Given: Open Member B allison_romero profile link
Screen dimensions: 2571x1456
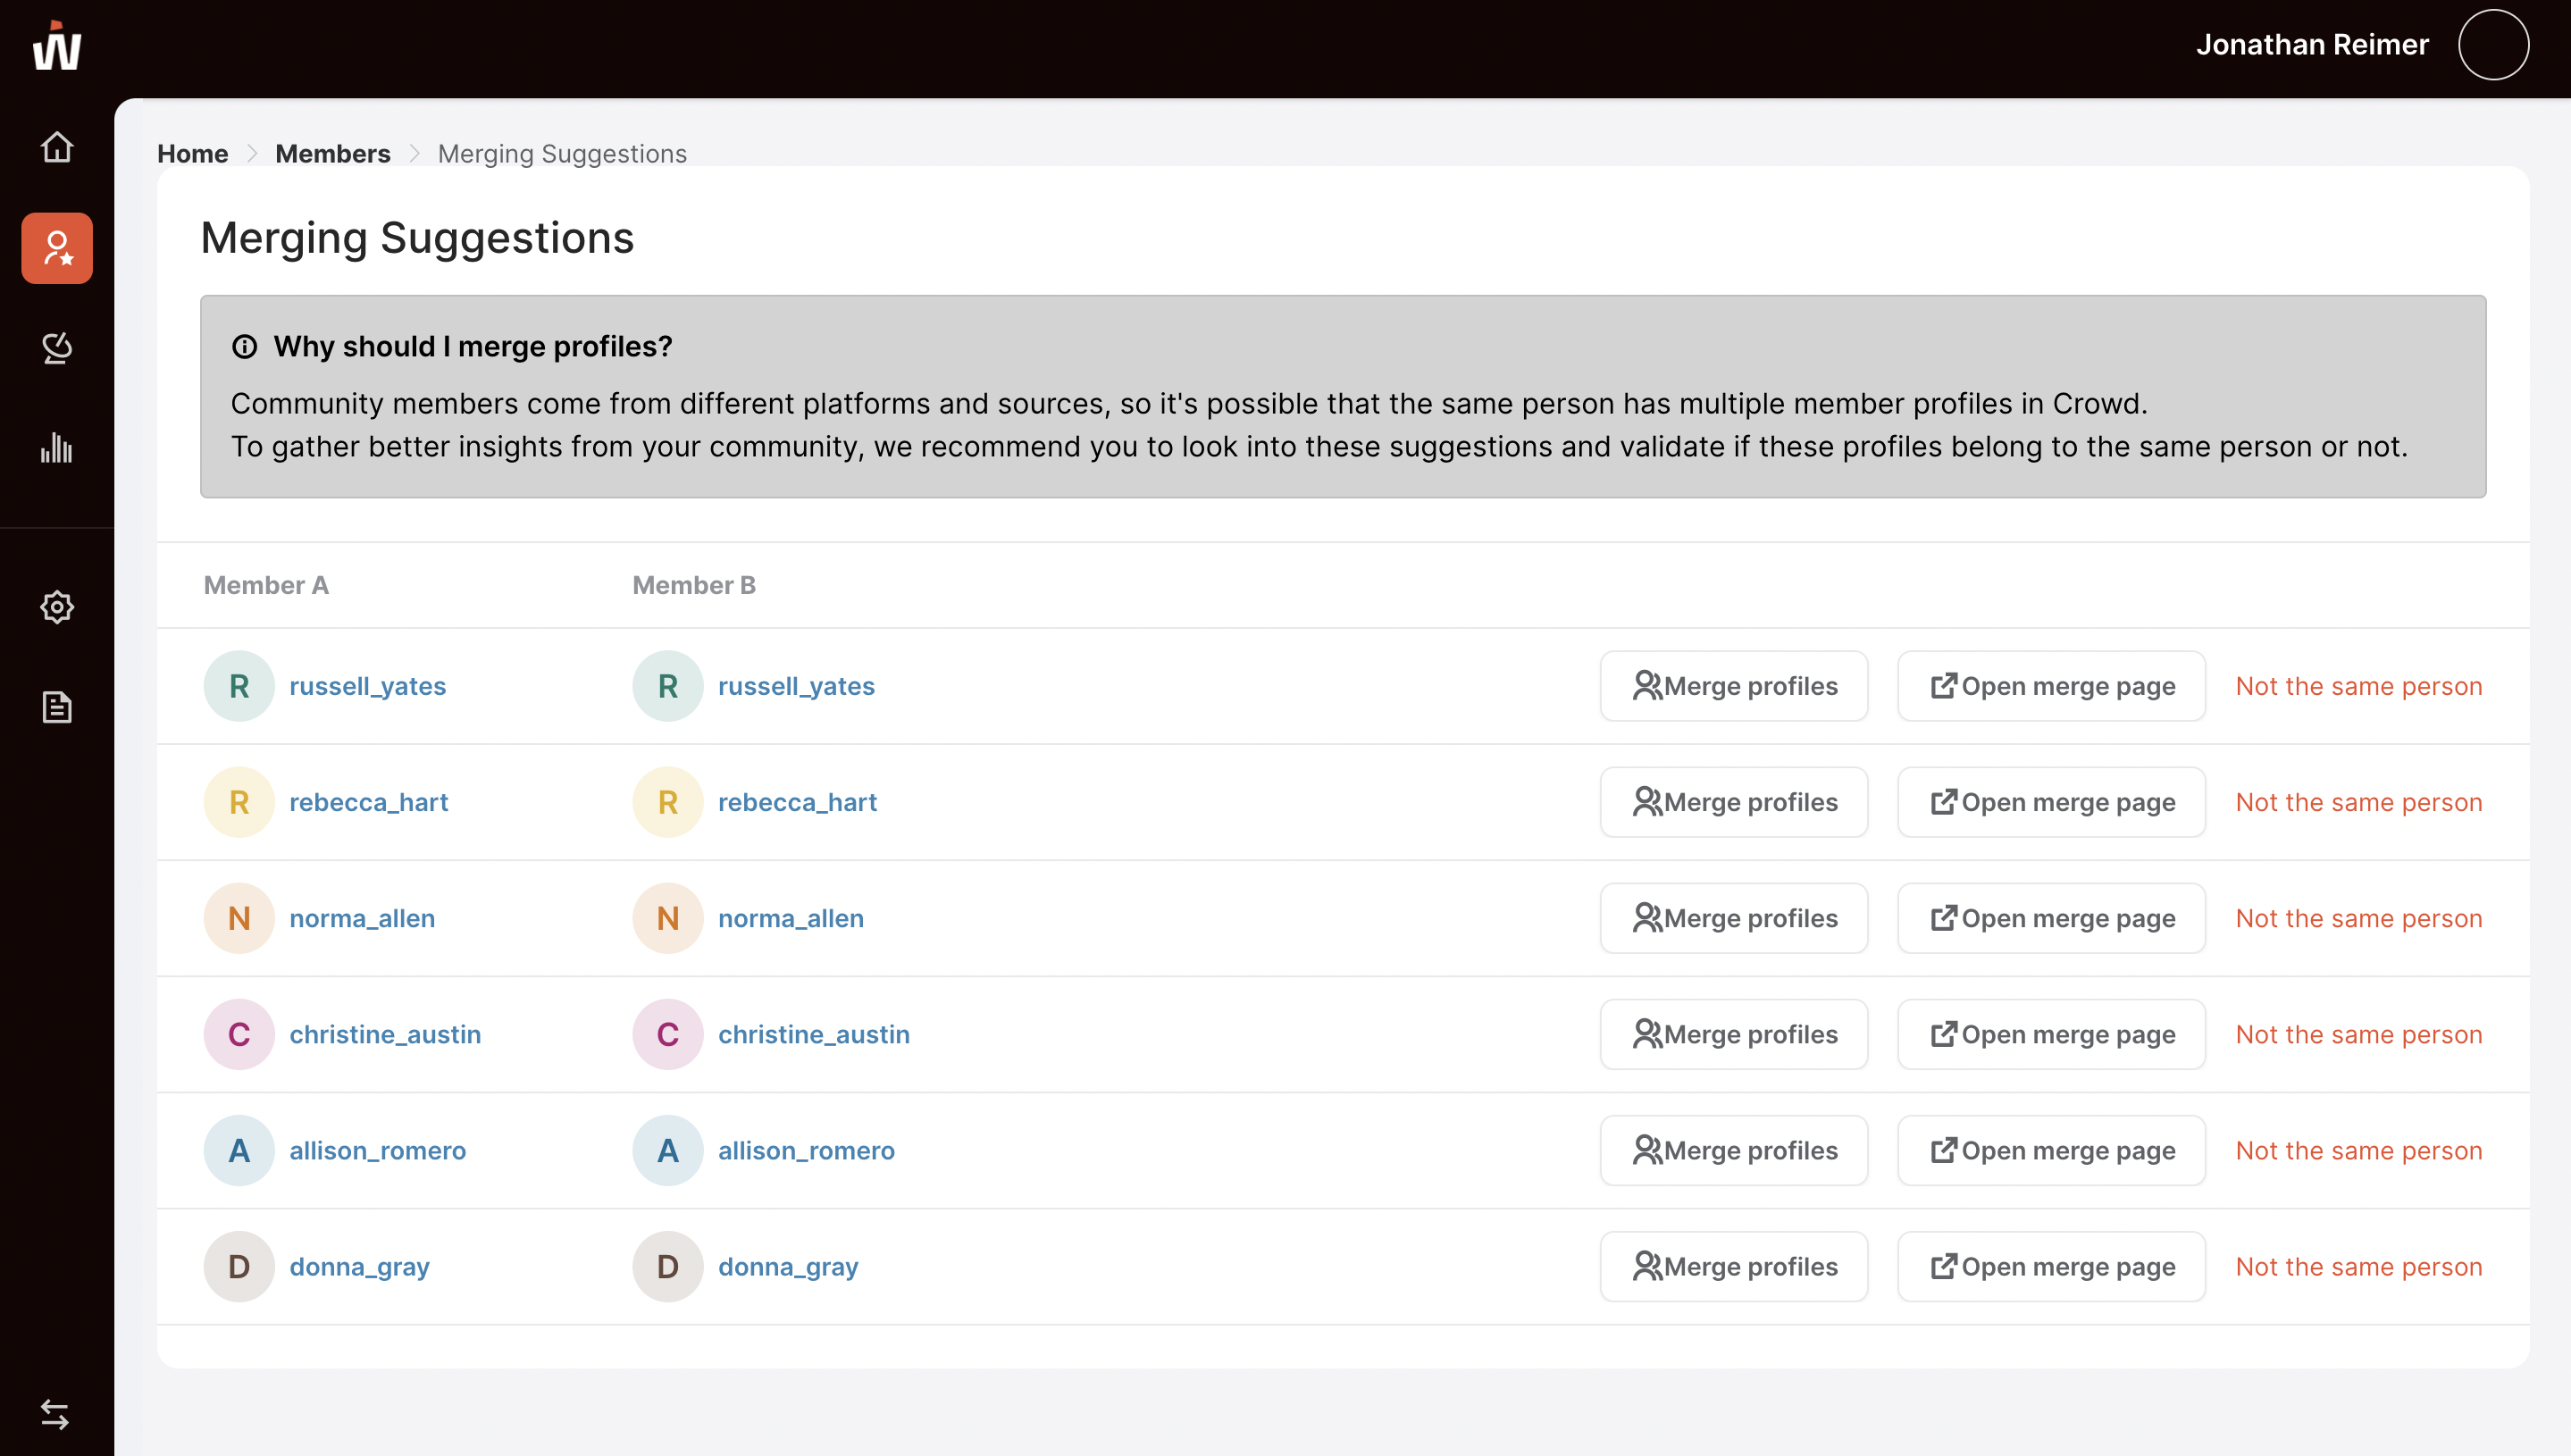Looking at the screenshot, I should 806,1150.
